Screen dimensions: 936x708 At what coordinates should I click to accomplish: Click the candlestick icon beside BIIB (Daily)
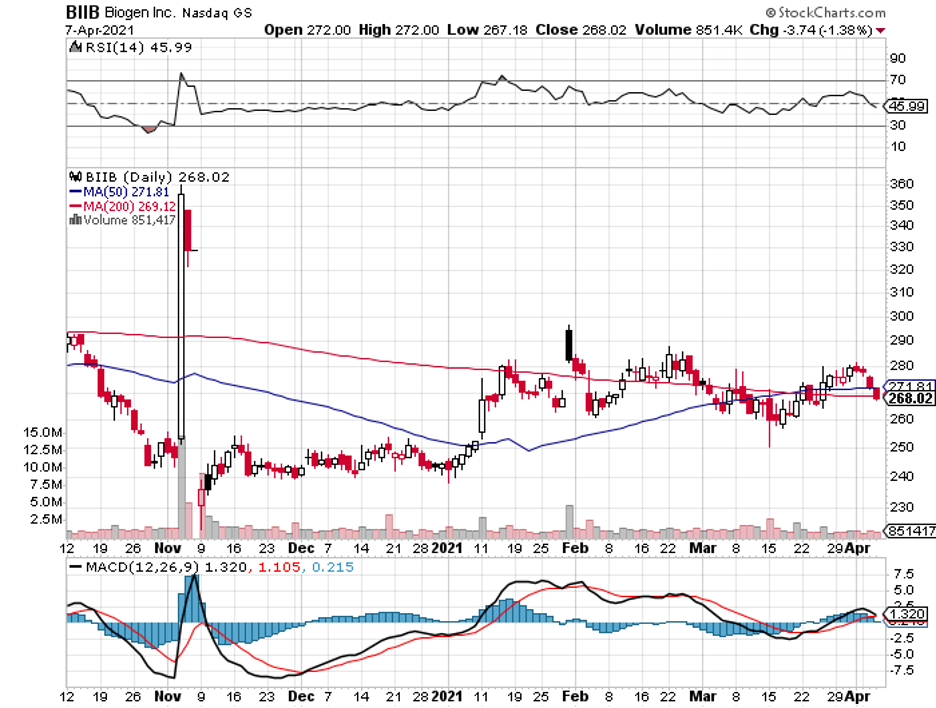click(x=73, y=177)
